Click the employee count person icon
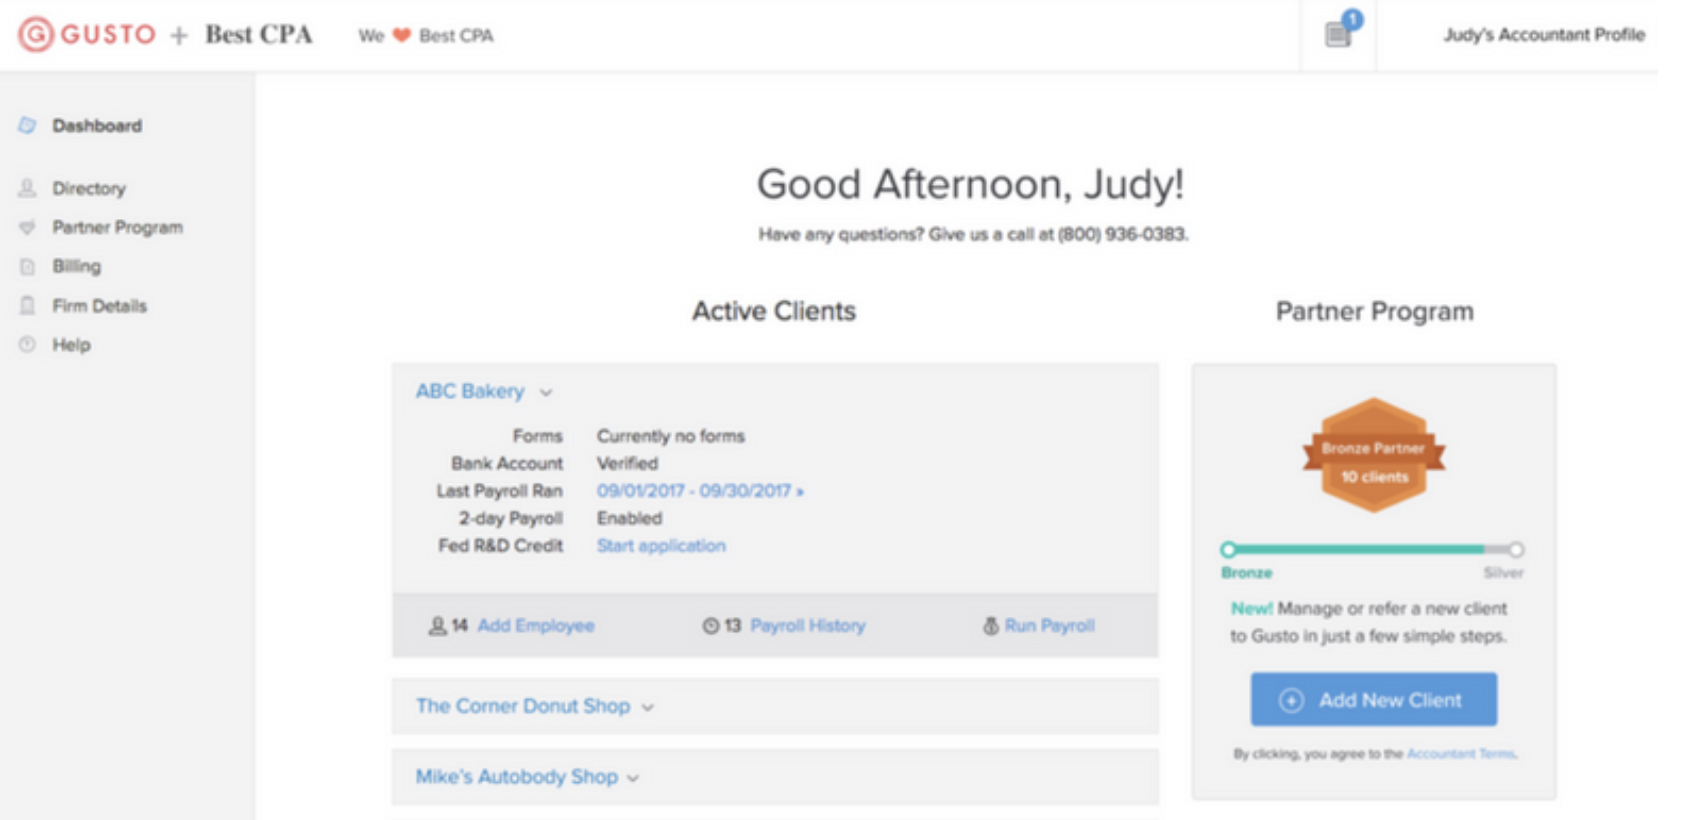Screen dimensions: 1702x820 pos(437,626)
